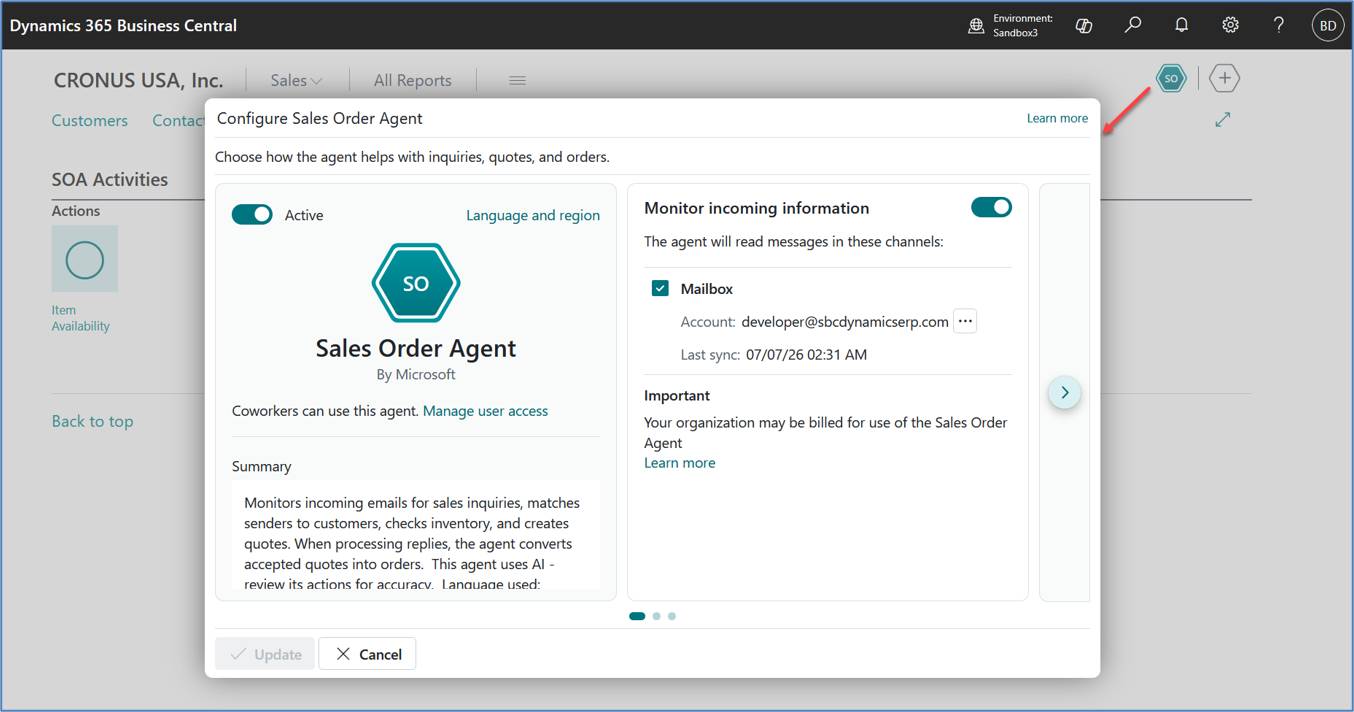Select the third page indicator dot
The width and height of the screenshot is (1354, 712).
coord(672,616)
